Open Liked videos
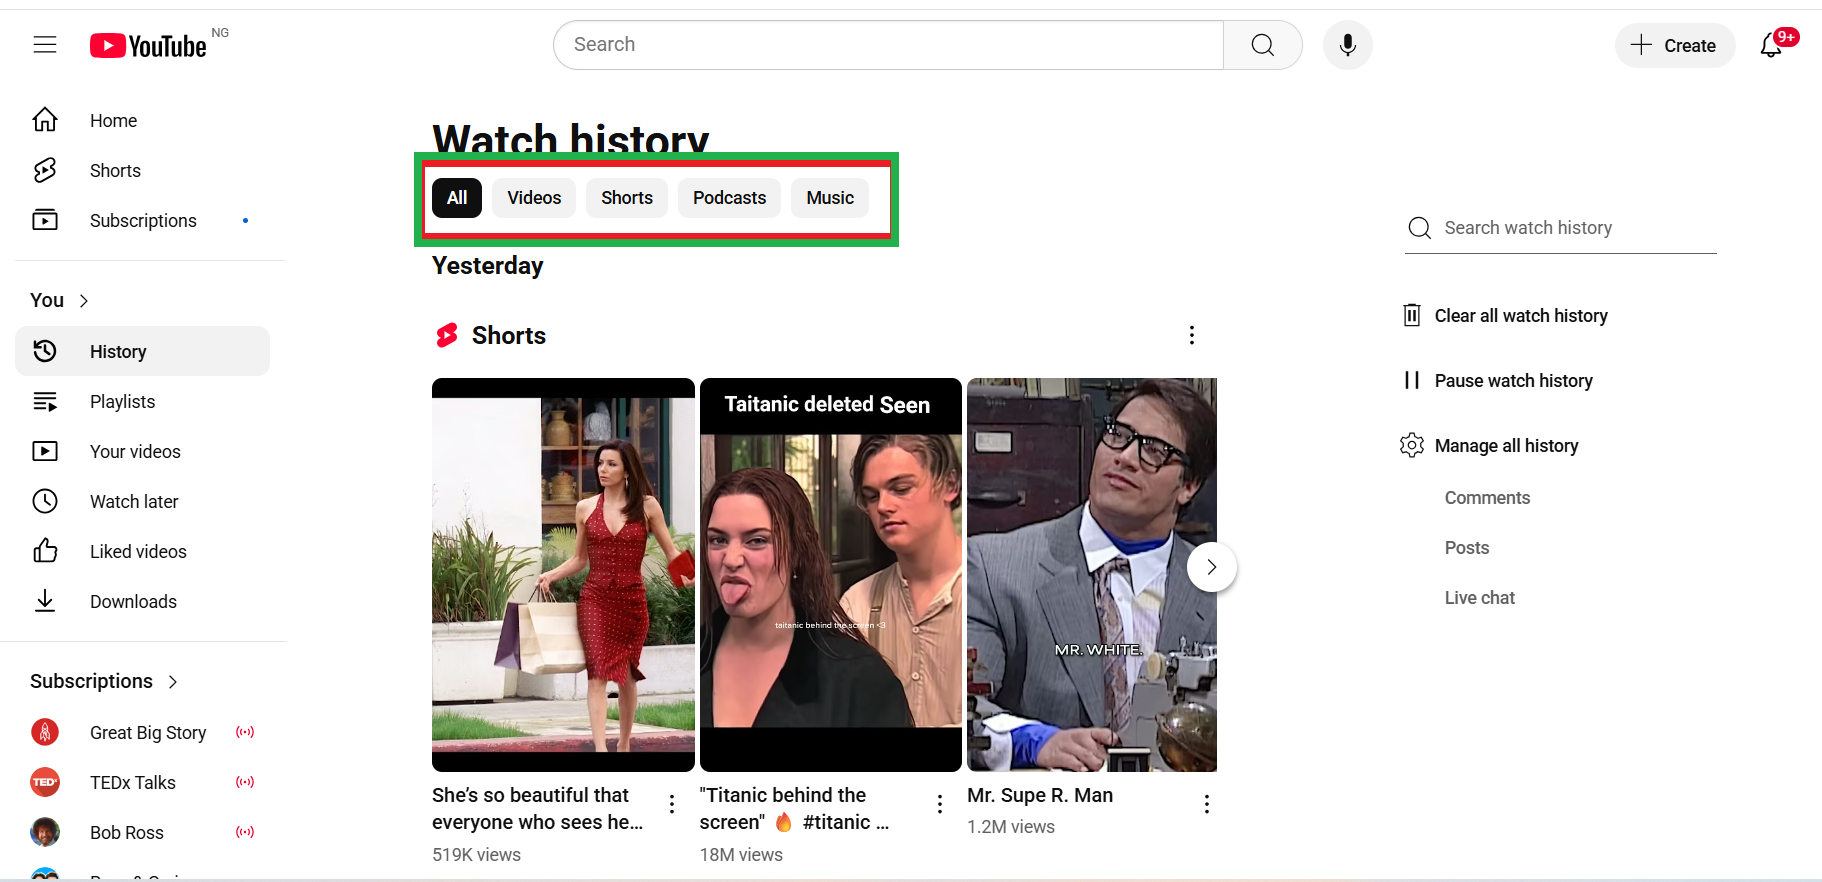The width and height of the screenshot is (1822, 882). point(142,551)
